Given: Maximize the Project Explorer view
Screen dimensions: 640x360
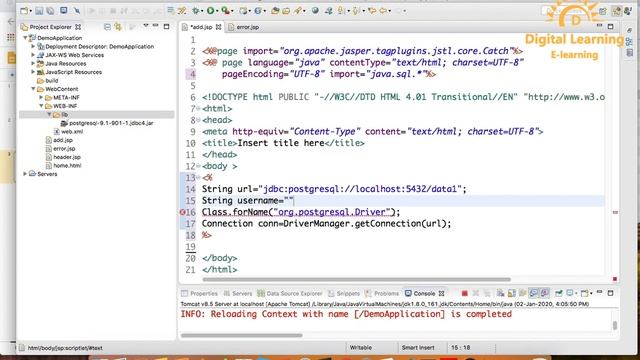Looking at the screenshot, I should pyautogui.click(x=167, y=27).
